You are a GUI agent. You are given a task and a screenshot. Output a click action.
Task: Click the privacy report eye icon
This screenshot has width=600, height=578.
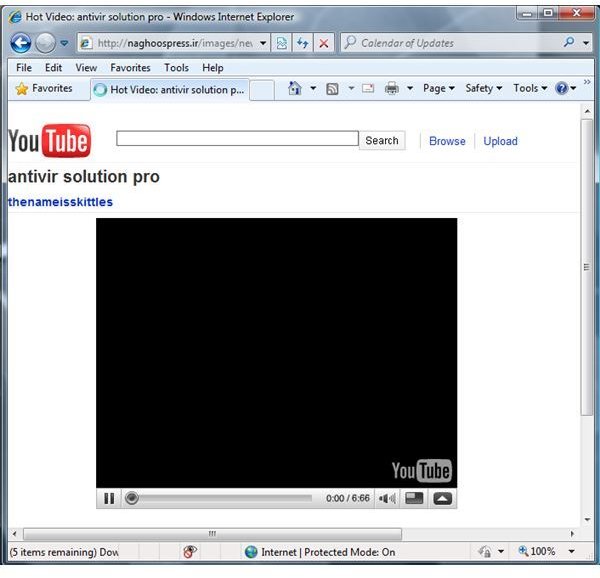pyautogui.click(x=190, y=552)
